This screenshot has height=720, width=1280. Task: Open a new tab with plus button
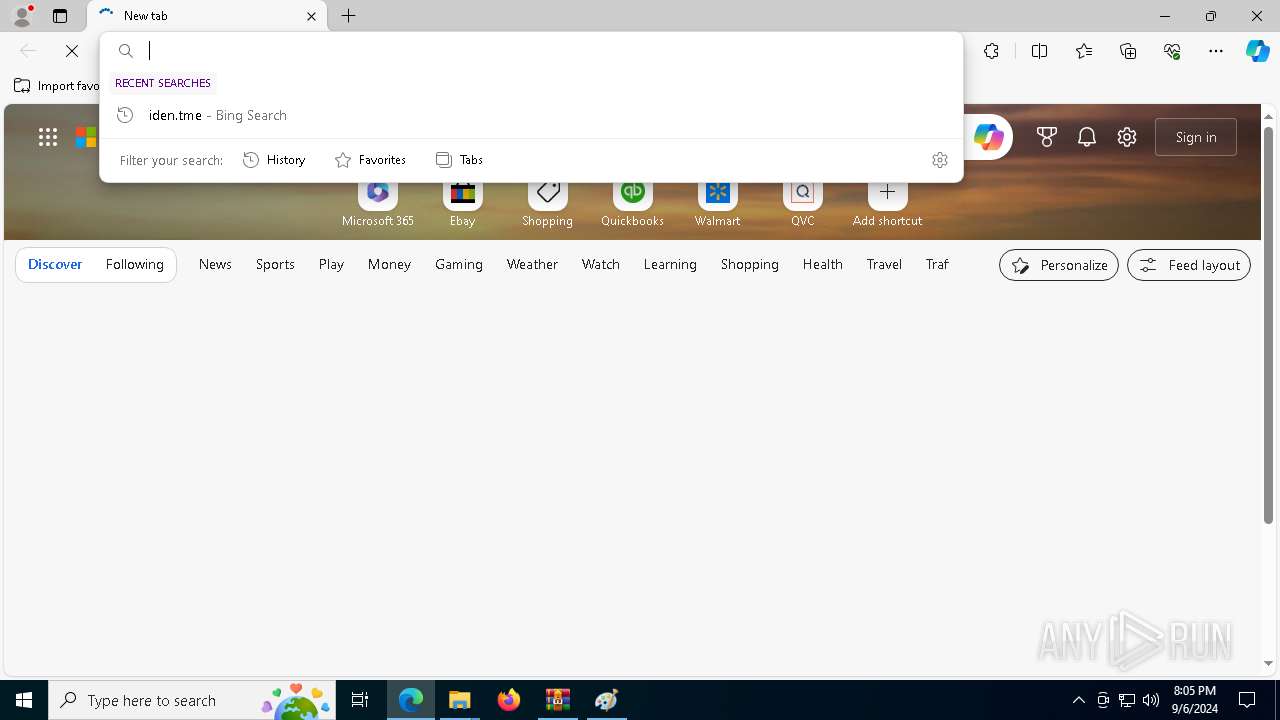pos(349,16)
